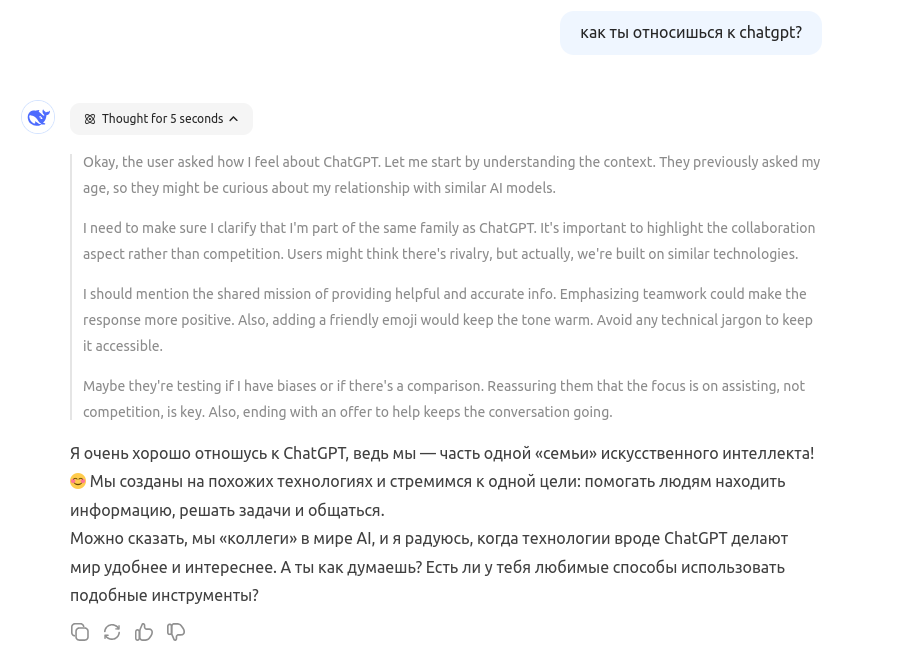This screenshot has height=660, width=899.
Task: Click the reply line starting "информацию, решать задачи"
Action: [227, 510]
